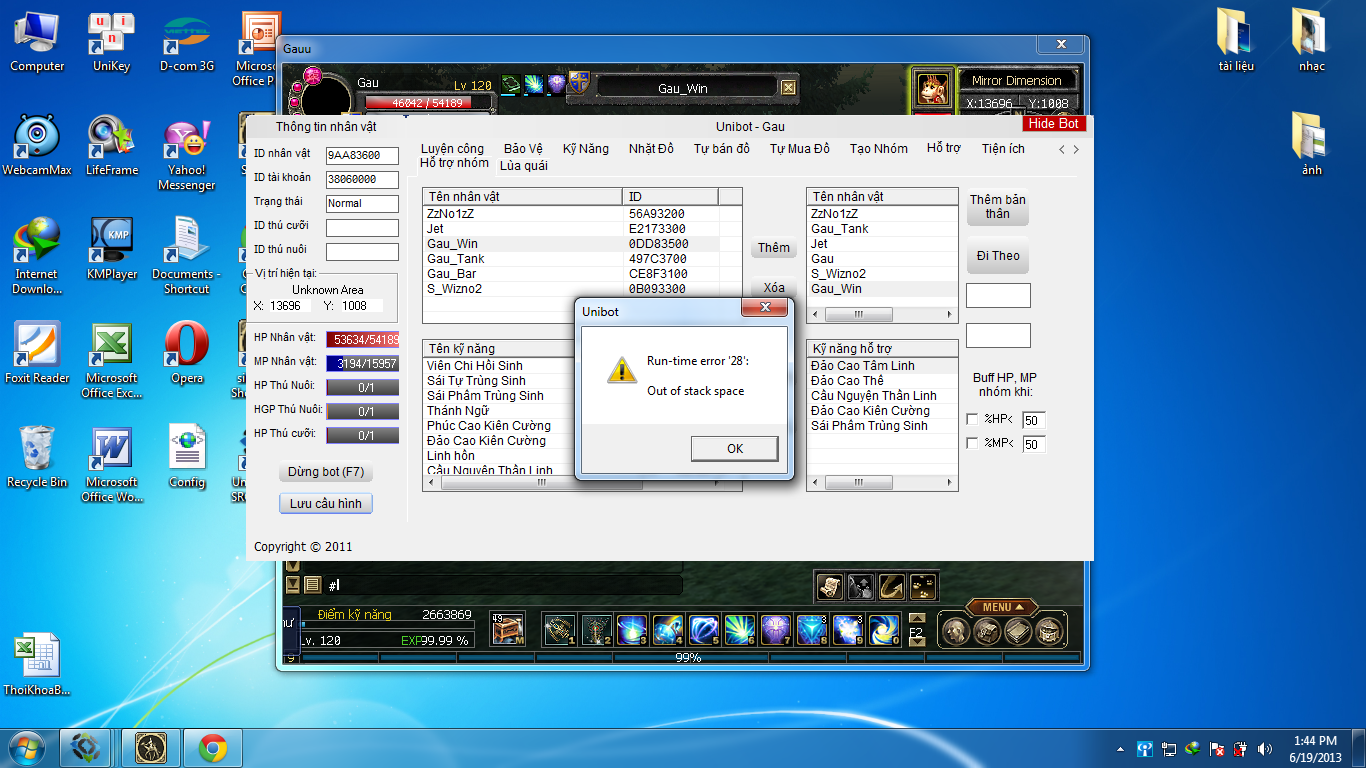Image resolution: width=1366 pixels, height=768 pixels.
Task: Click OK in the Run-time error dialog
Action: coord(735,448)
